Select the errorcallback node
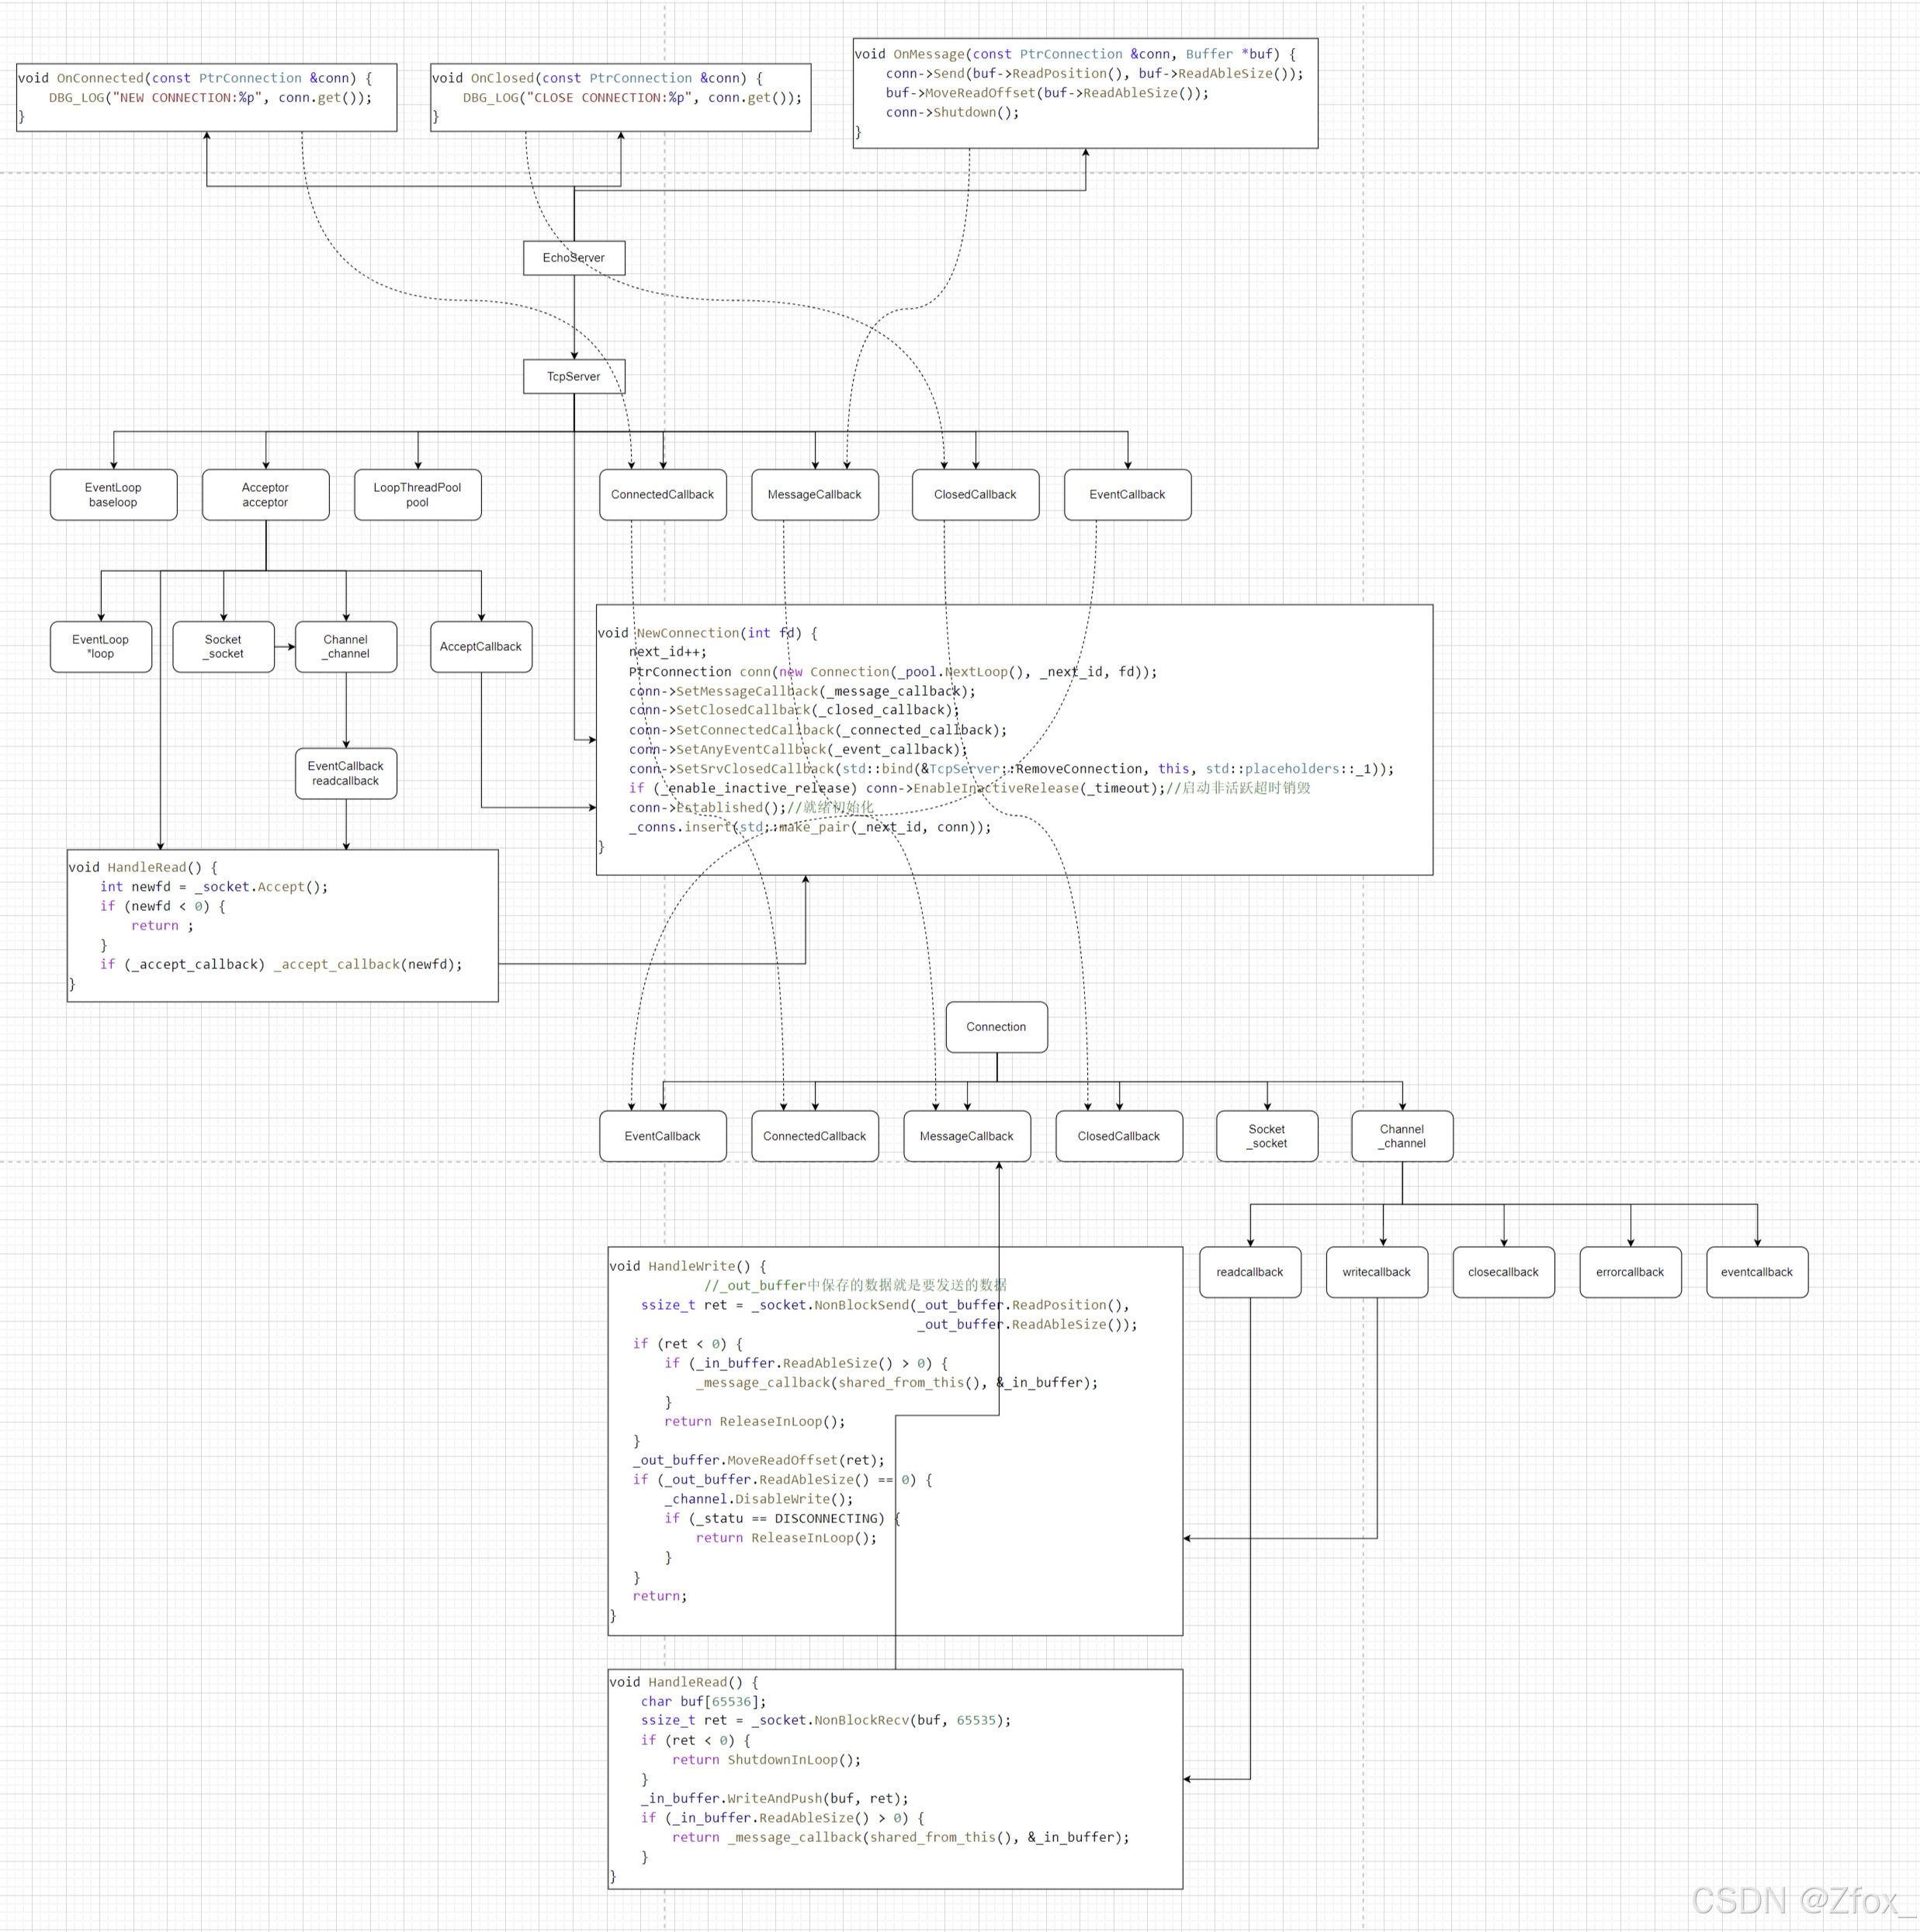1920x1932 pixels. pyautogui.click(x=1630, y=1272)
